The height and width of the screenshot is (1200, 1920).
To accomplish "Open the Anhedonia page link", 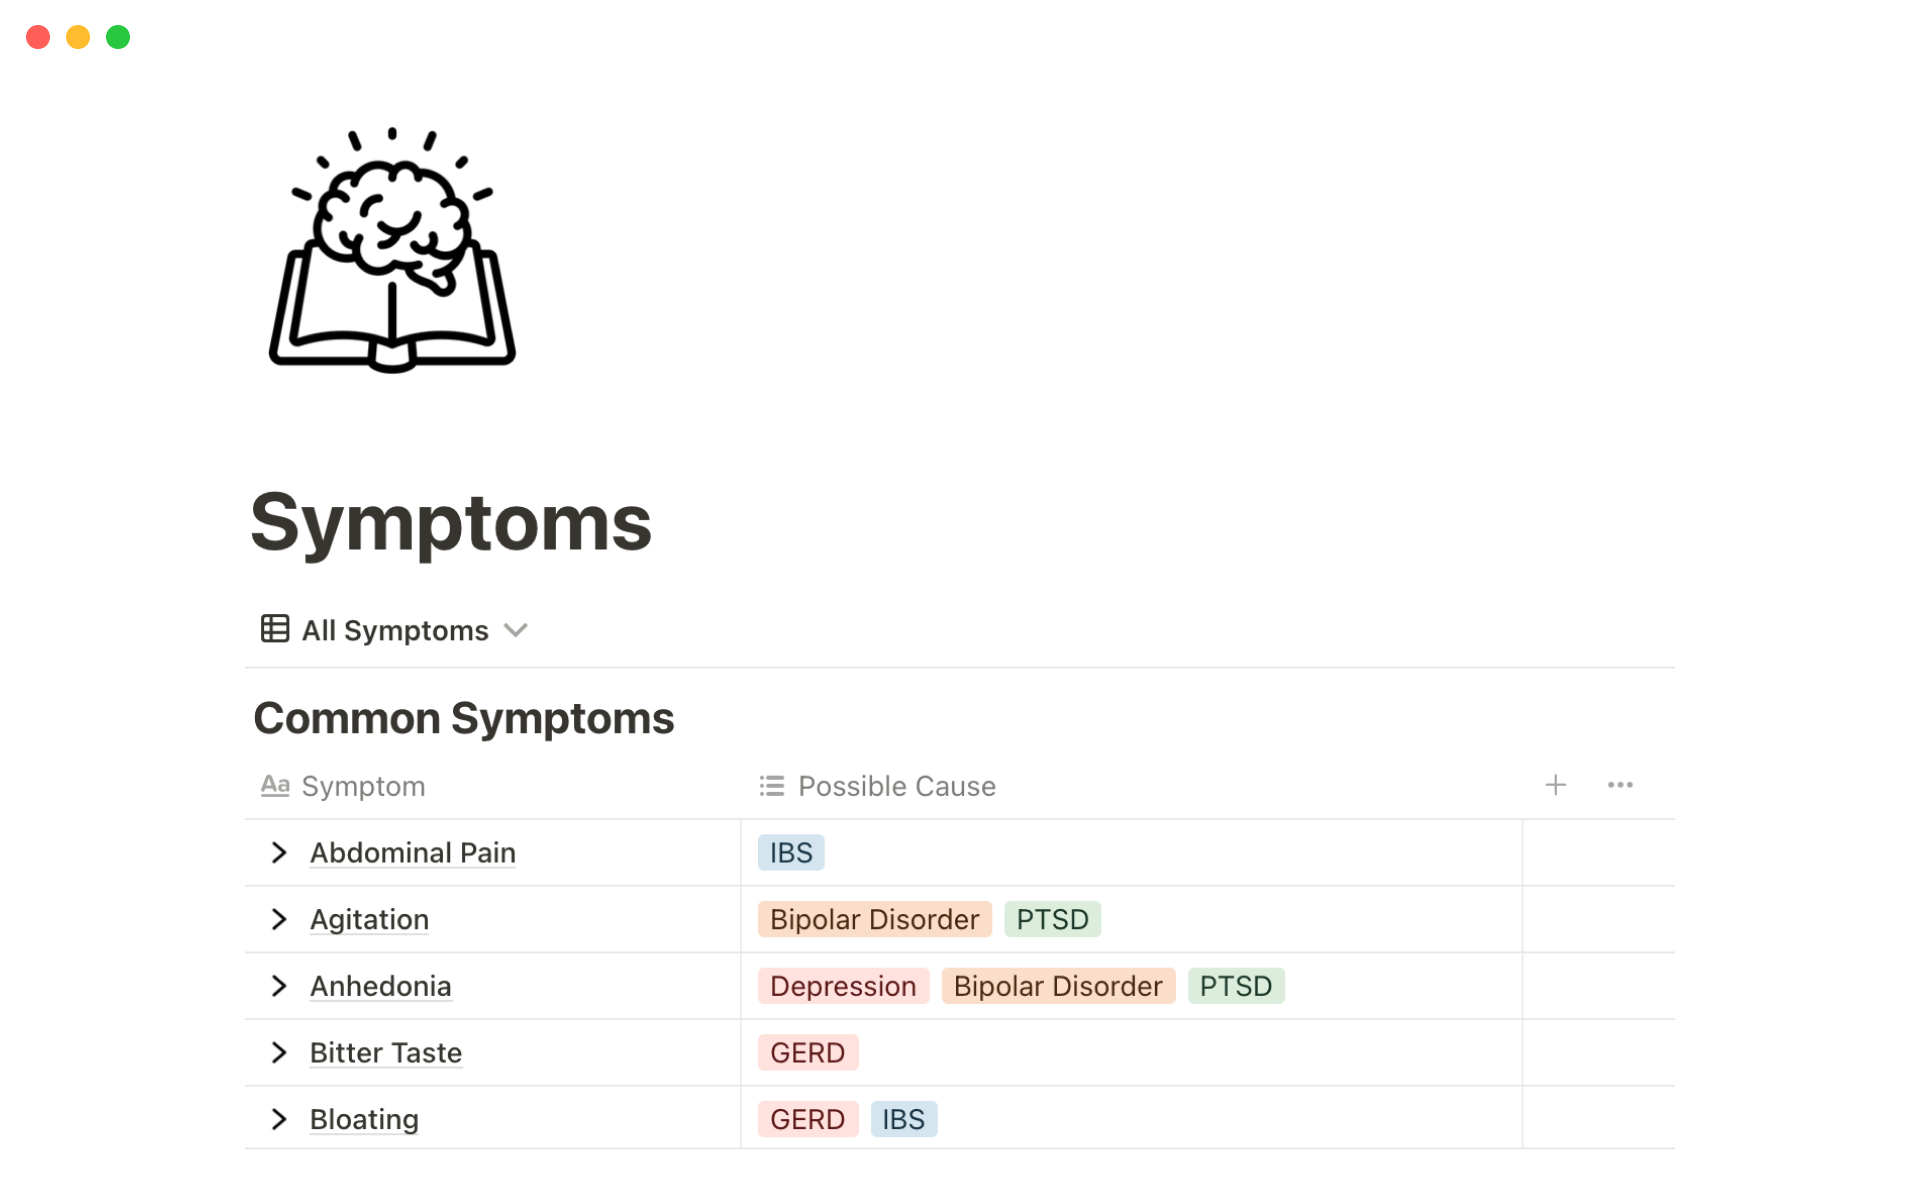I will (x=380, y=986).
